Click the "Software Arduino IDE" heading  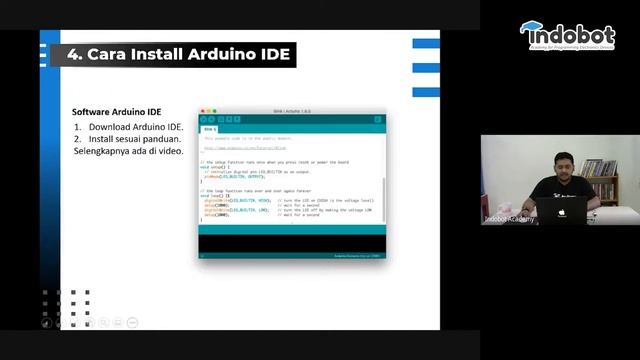[117, 112]
